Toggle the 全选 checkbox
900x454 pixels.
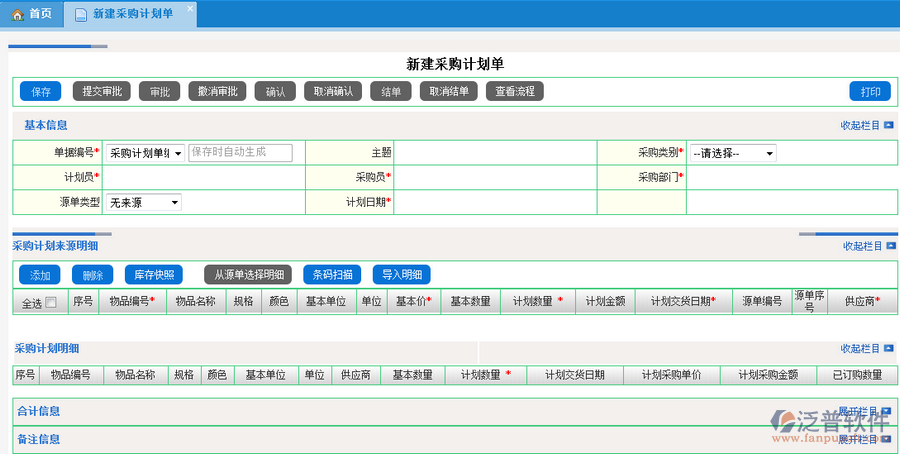(51, 303)
